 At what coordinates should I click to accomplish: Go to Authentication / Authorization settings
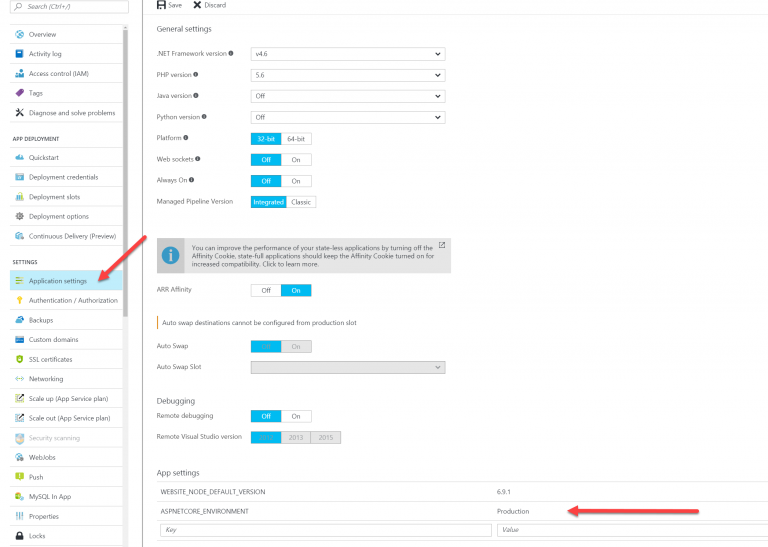pos(73,300)
